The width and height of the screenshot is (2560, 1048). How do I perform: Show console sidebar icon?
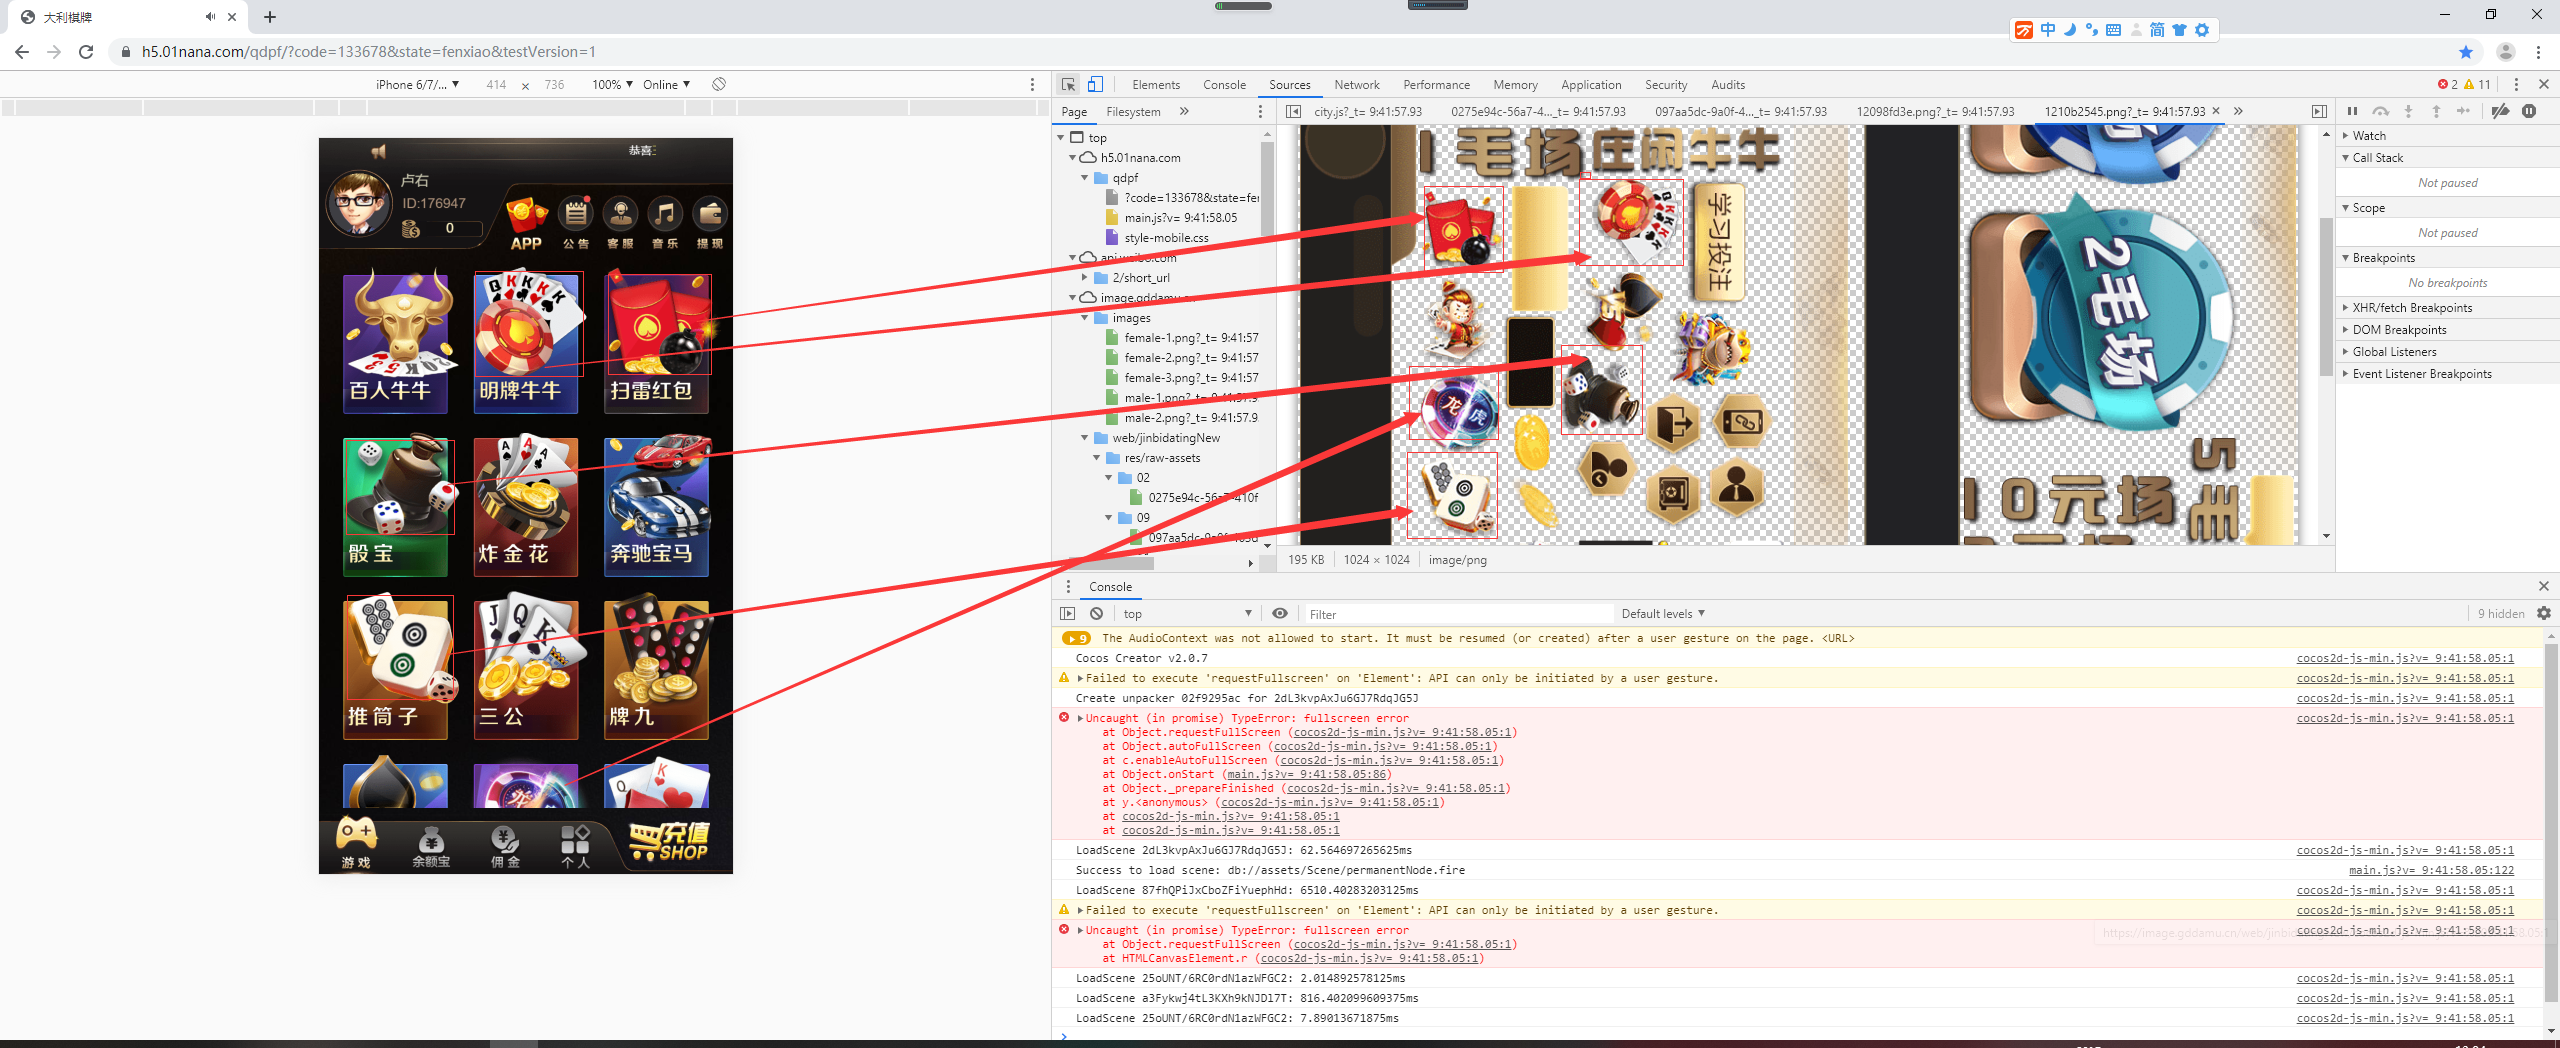1068,613
